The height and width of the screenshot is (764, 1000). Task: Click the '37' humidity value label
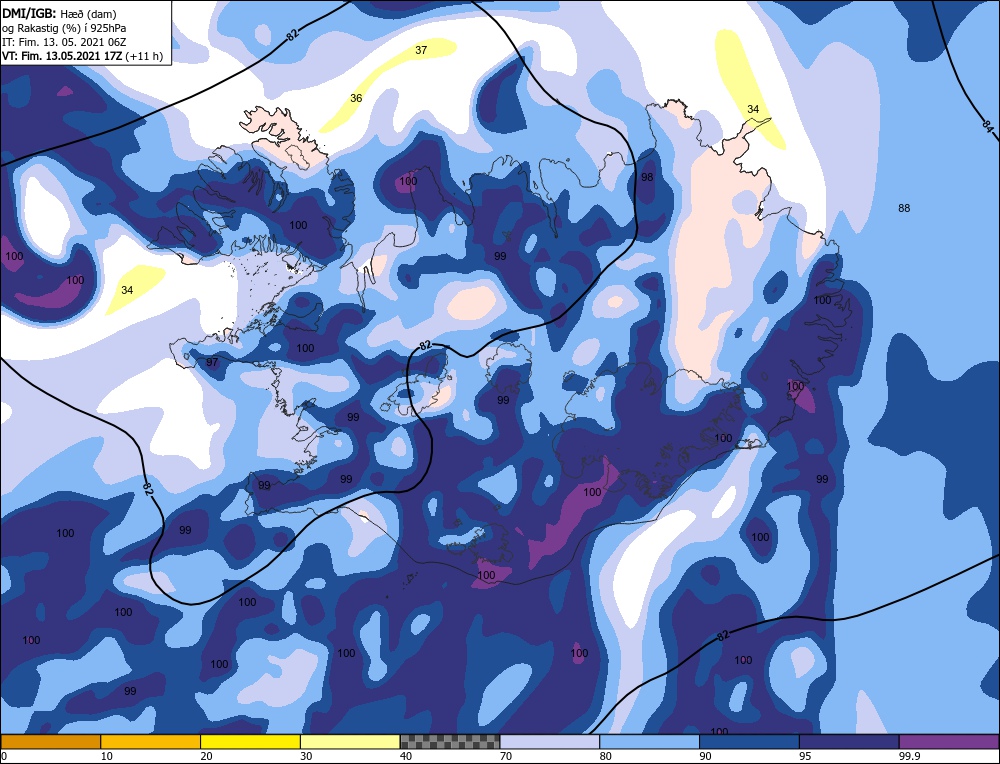[421, 50]
